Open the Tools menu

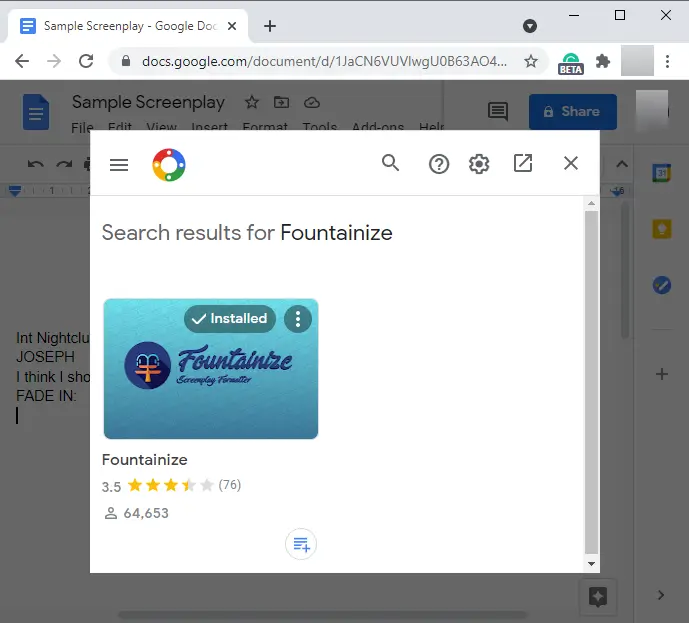click(x=319, y=127)
